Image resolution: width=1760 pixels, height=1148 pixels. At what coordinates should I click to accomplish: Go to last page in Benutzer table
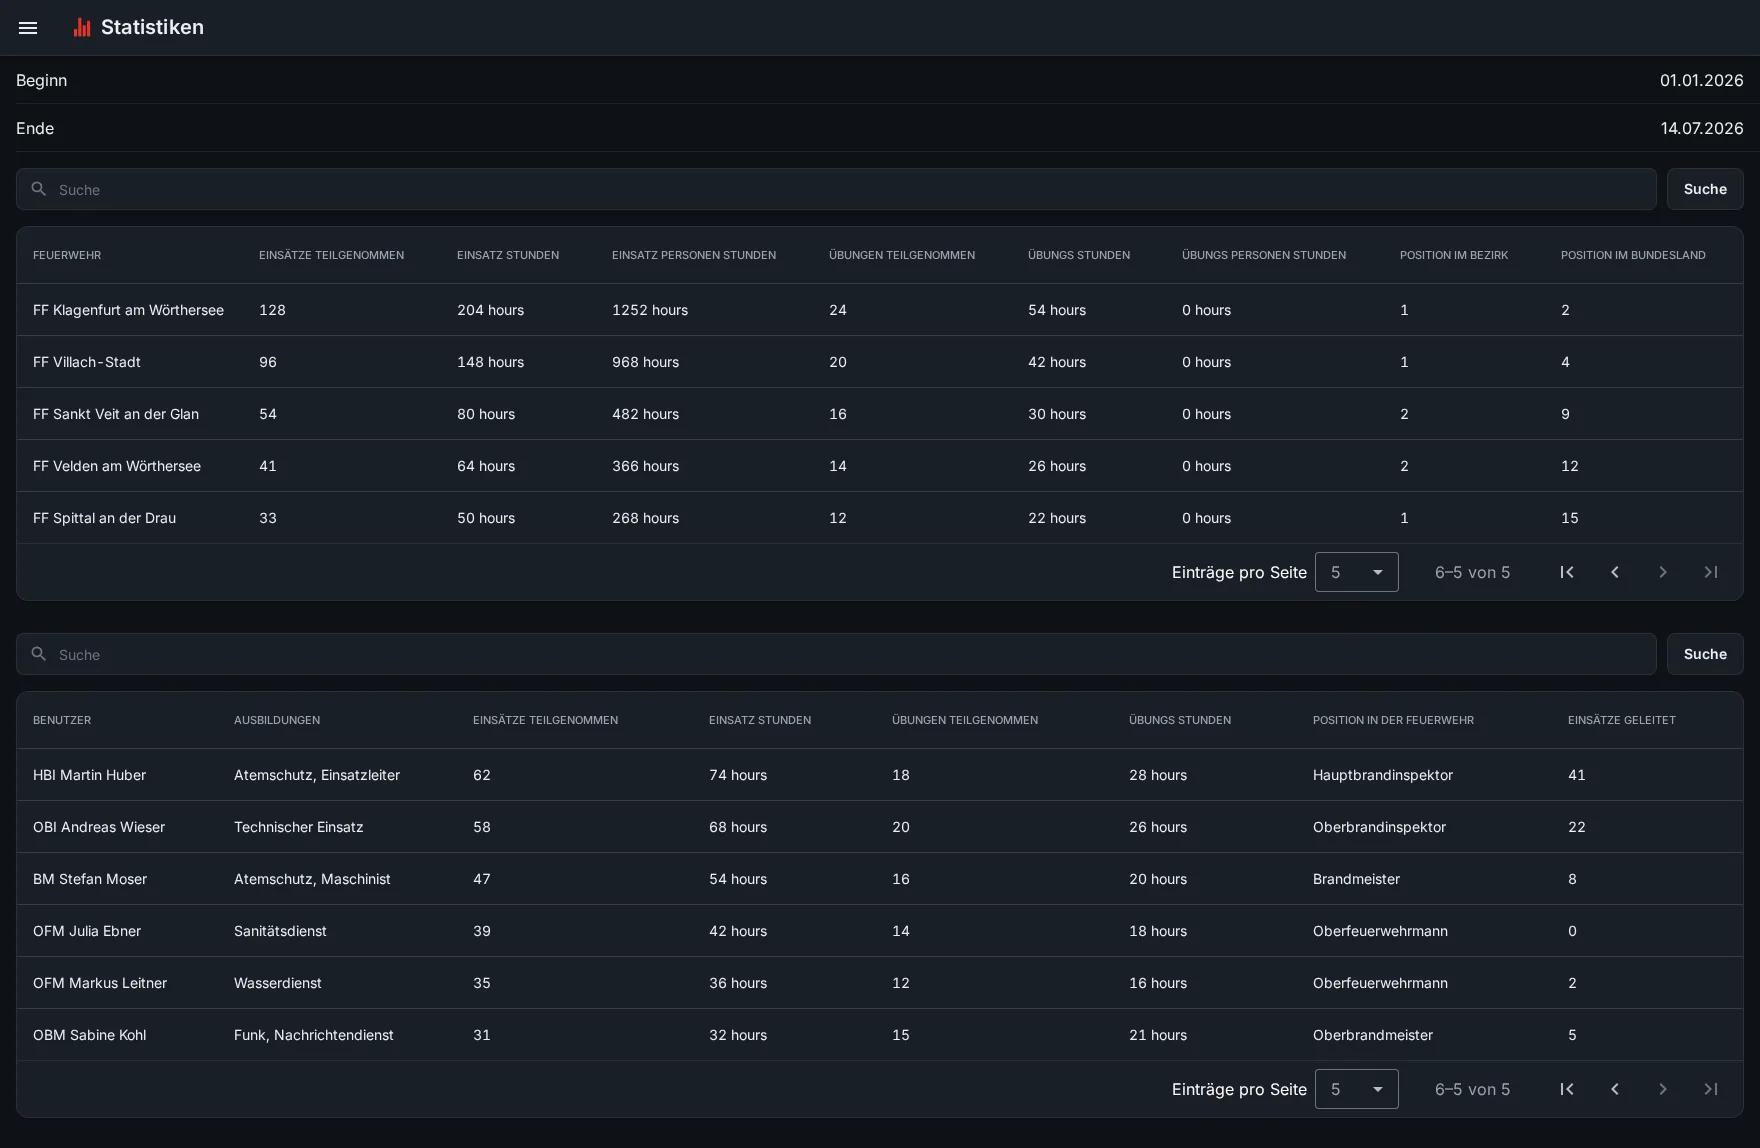1711,1089
